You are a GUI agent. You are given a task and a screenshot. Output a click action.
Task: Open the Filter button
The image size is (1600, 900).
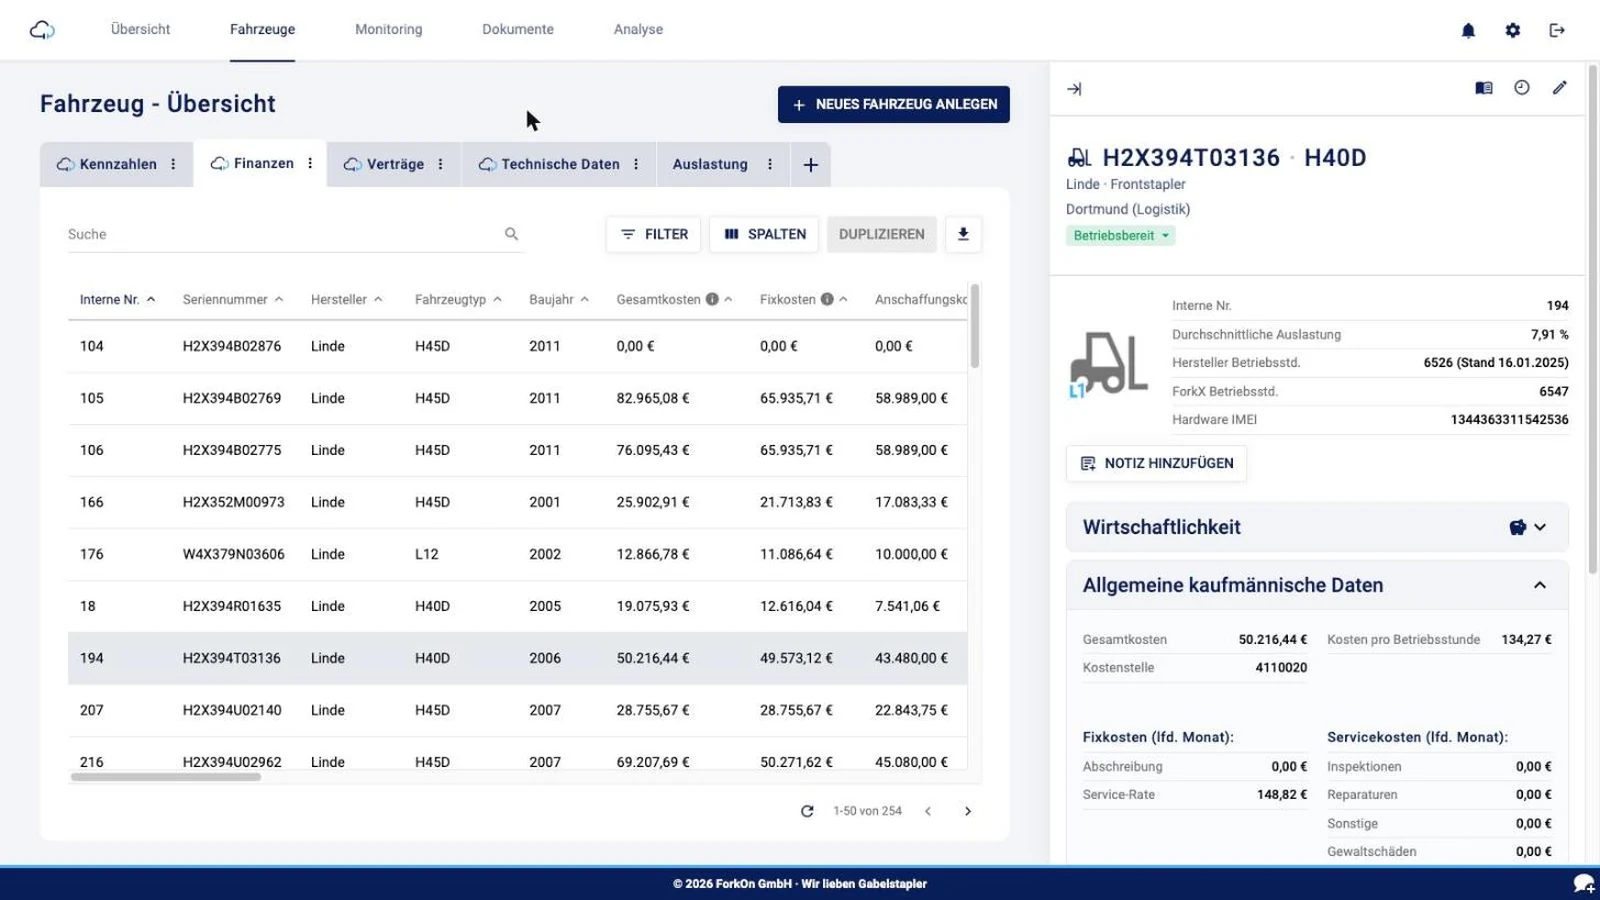pyautogui.click(x=654, y=234)
